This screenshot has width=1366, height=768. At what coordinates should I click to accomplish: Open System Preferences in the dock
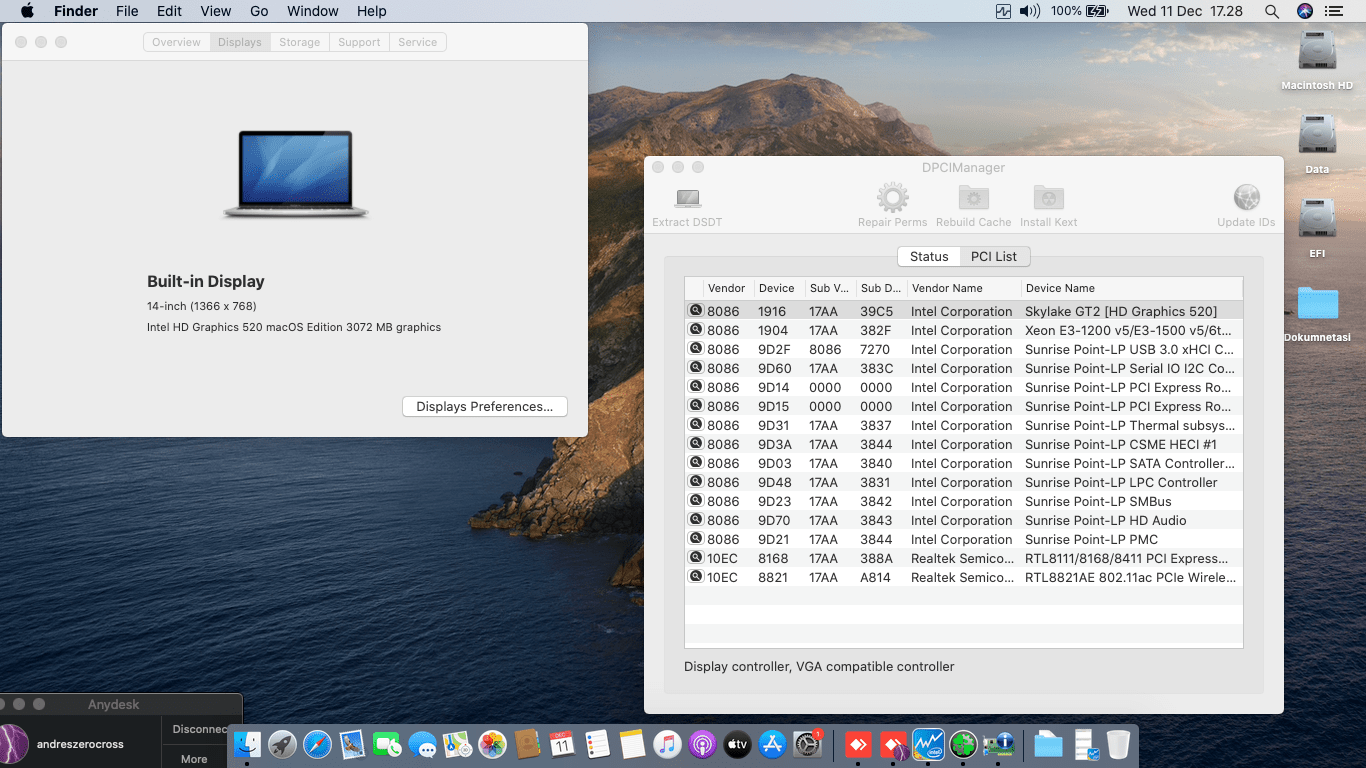pyautogui.click(x=807, y=744)
